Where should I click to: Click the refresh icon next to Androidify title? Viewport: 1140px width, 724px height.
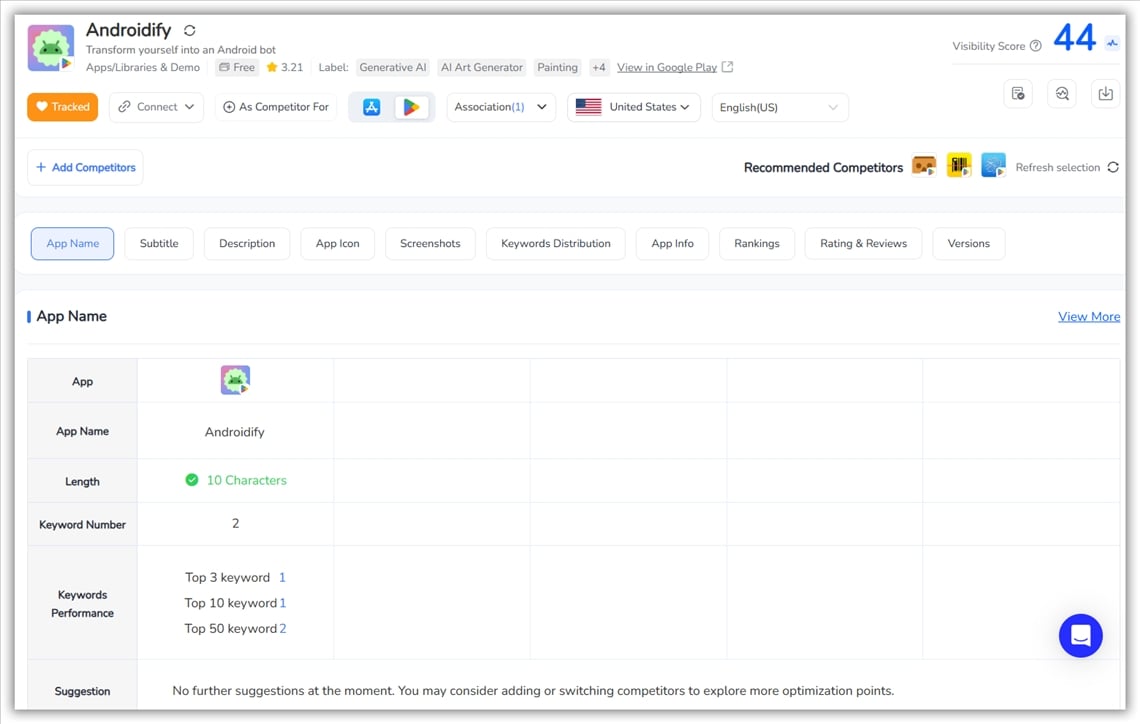point(190,31)
